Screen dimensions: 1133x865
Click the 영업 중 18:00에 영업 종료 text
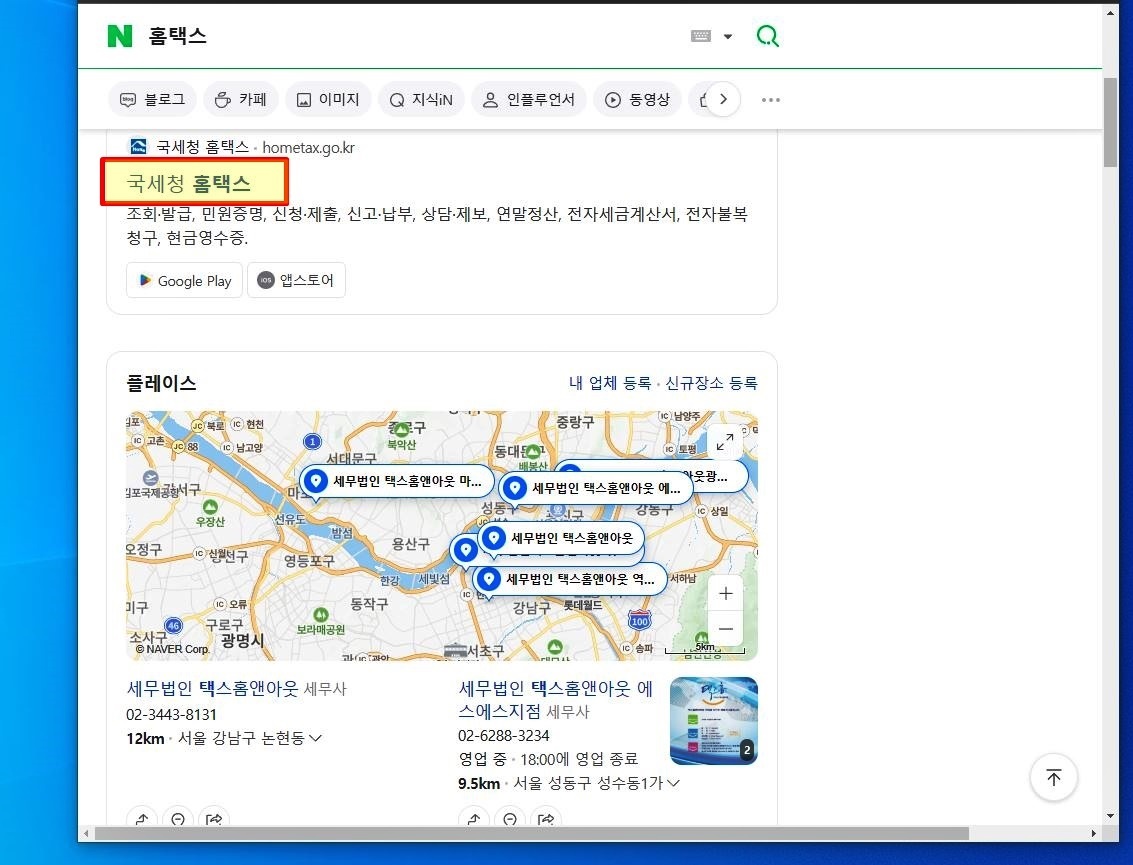[548, 759]
